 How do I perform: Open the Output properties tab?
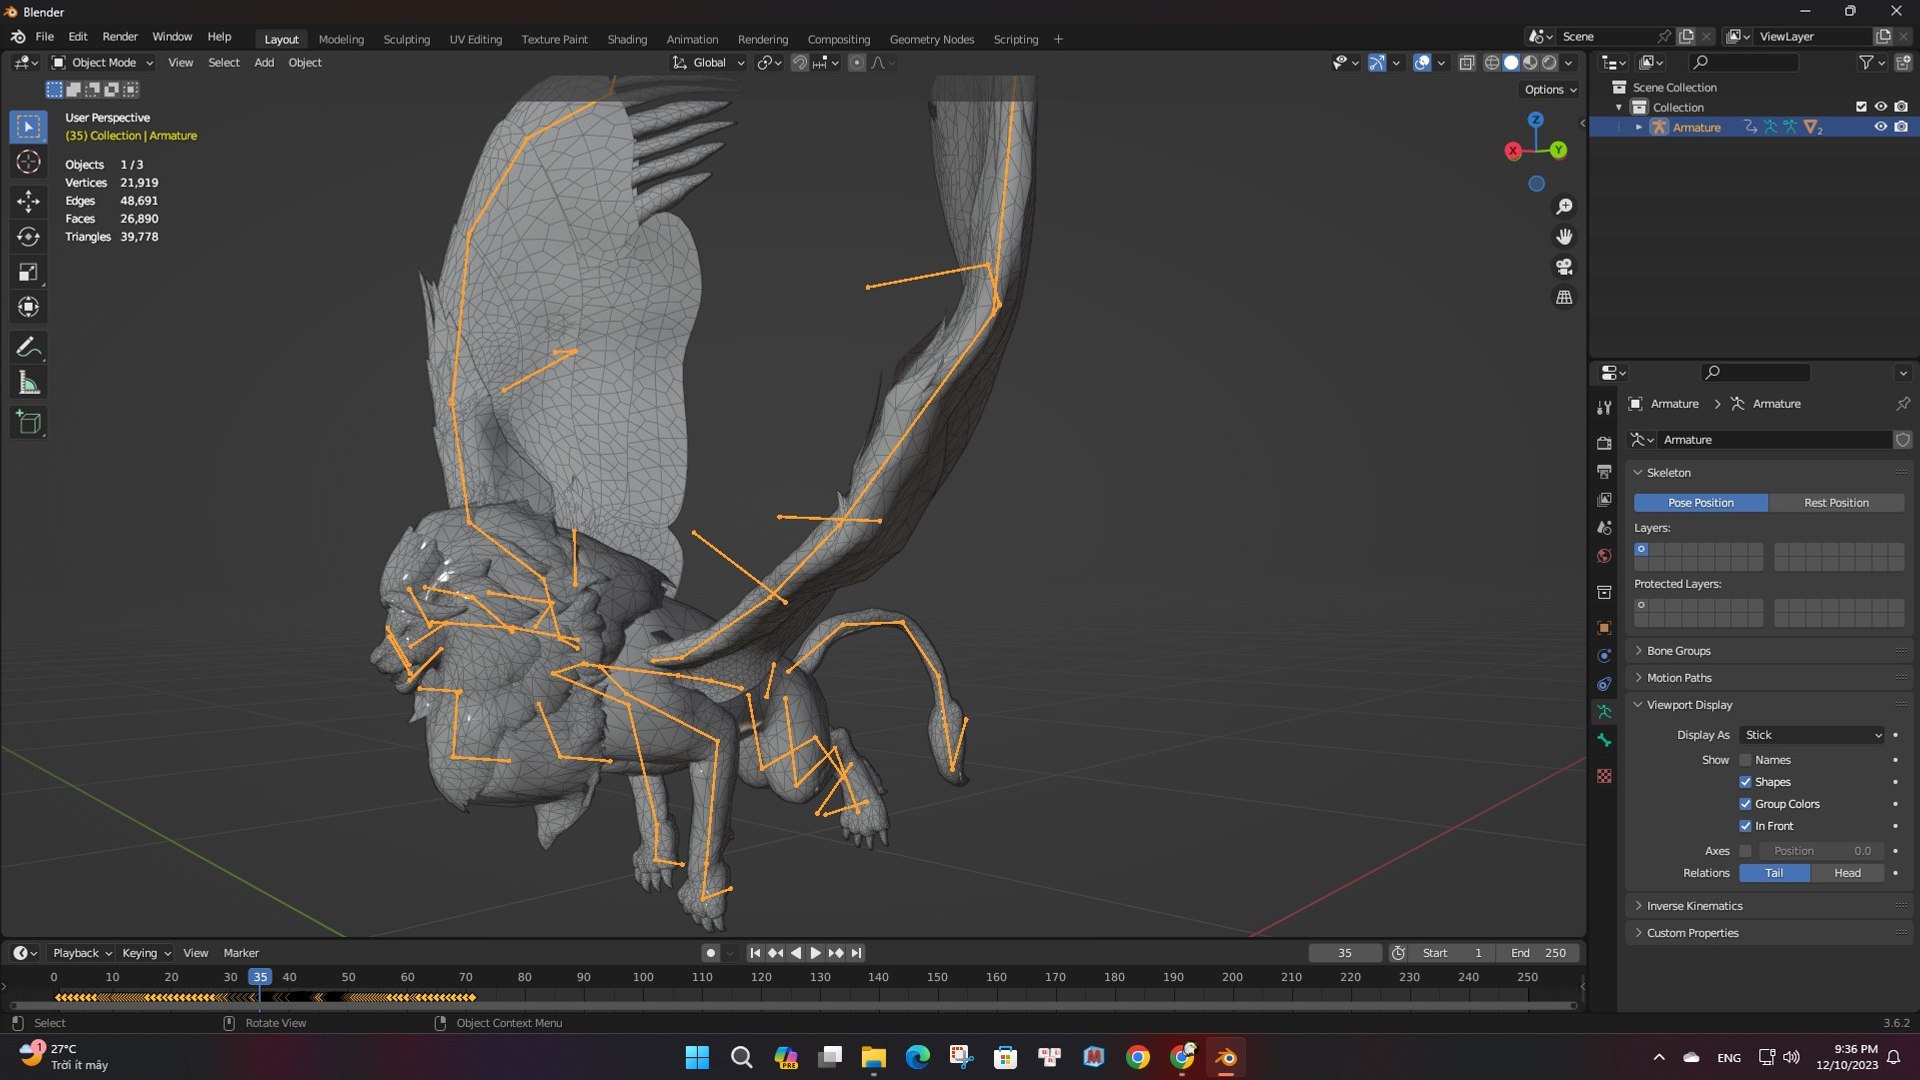pyautogui.click(x=1604, y=471)
